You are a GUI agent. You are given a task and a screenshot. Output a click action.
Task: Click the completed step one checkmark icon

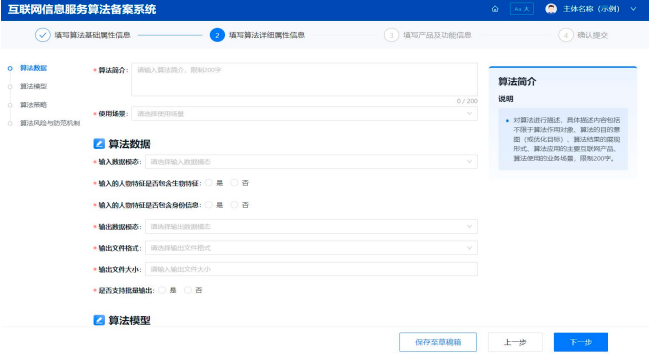[x=43, y=35]
